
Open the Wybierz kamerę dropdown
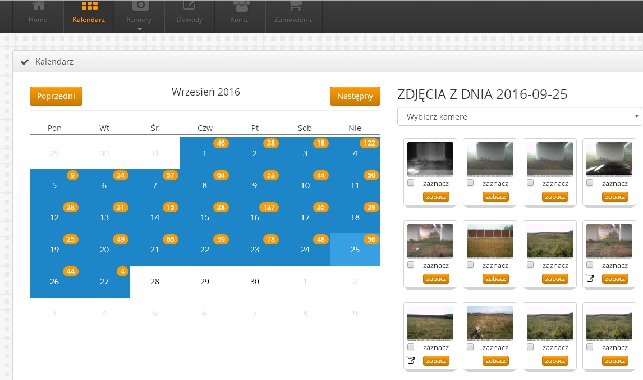pyautogui.click(x=519, y=117)
